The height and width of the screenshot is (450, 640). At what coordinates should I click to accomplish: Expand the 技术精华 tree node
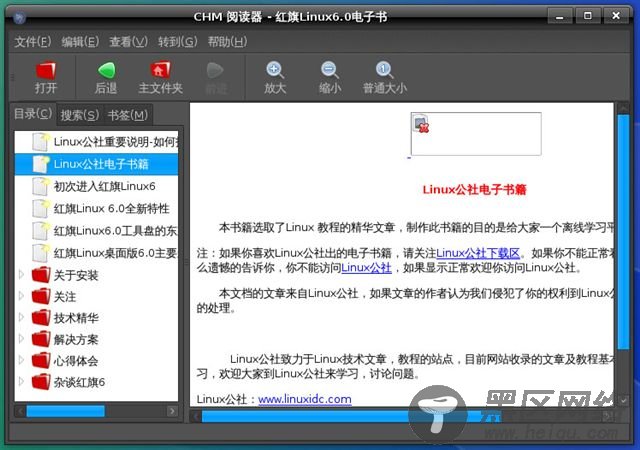pyautogui.click(x=22, y=317)
